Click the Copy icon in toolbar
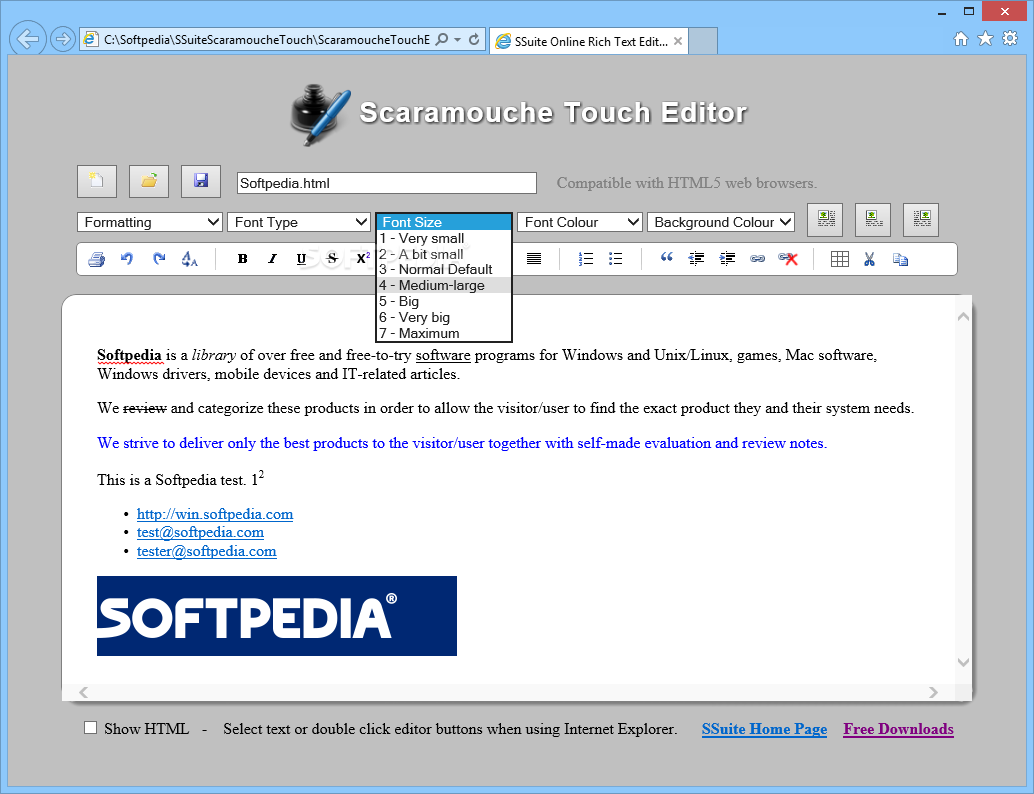Image resolution: width=1034 pixels, height=794 pixels. pyautogui.click(x=901, y=259)
